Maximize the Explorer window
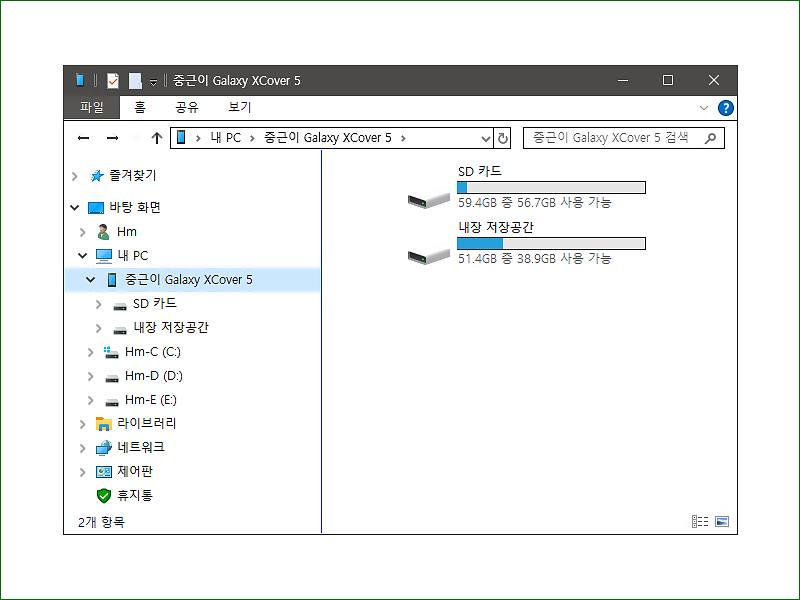The height and width of the screenshot is (600, 800). tap(668, 80)
